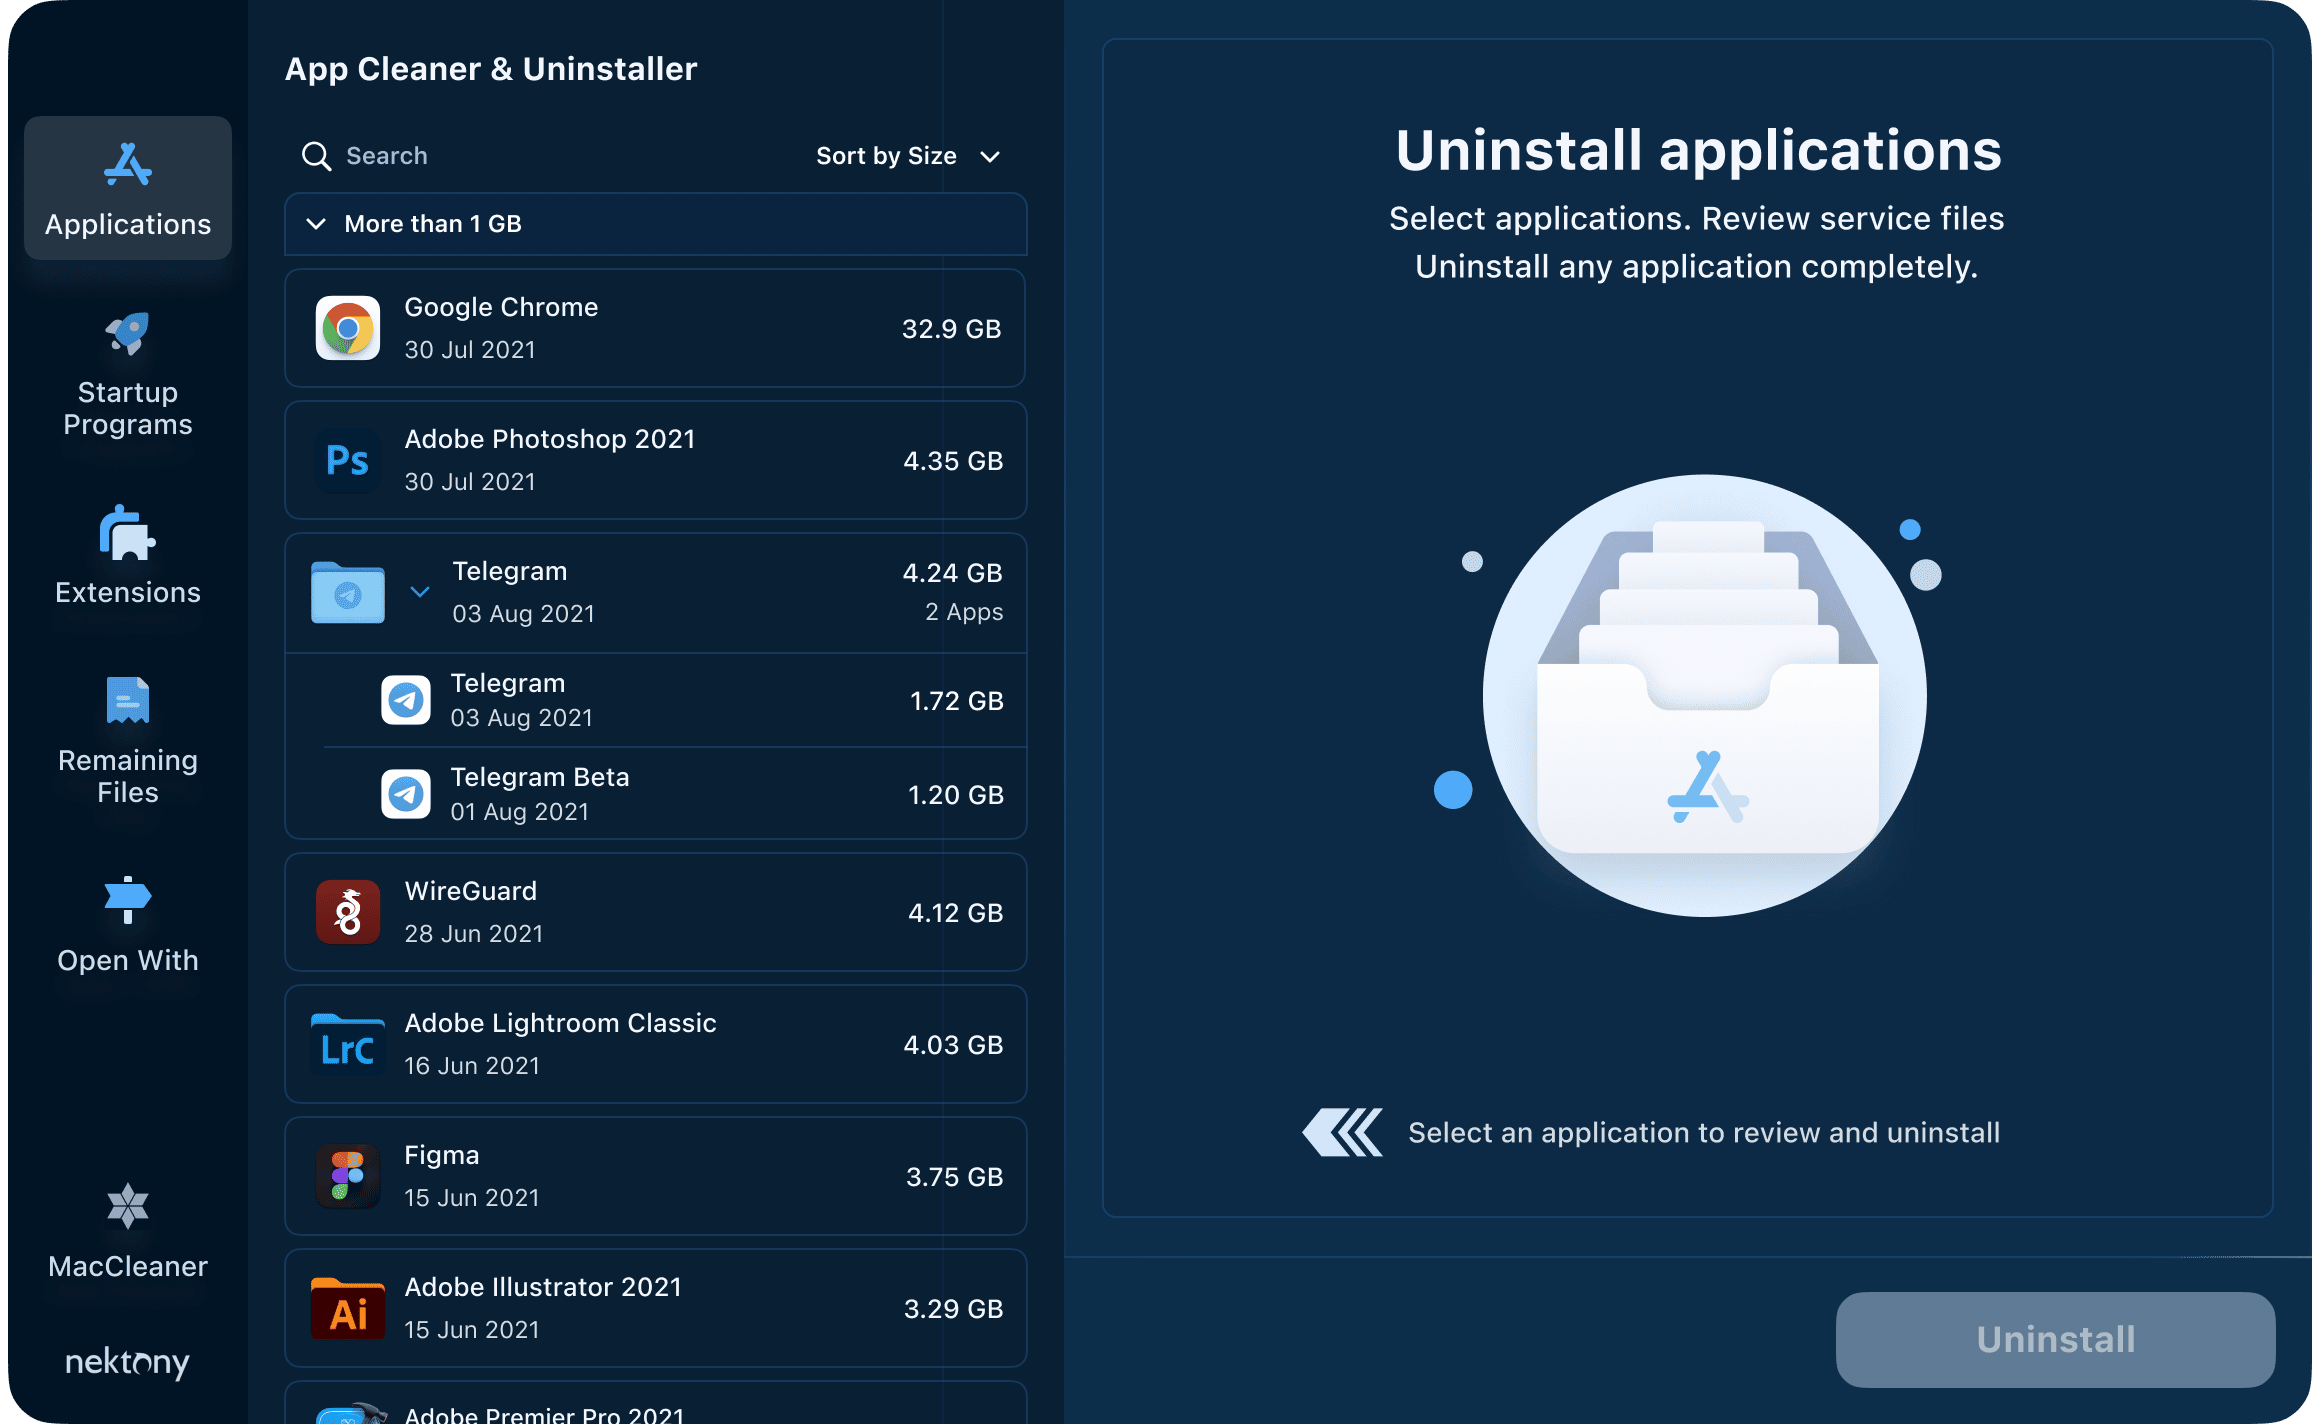Select Adobe Lightroom Classic entry
Screen dimensions: 2312x1424
pyautogui.click(x=656, y=1044)
